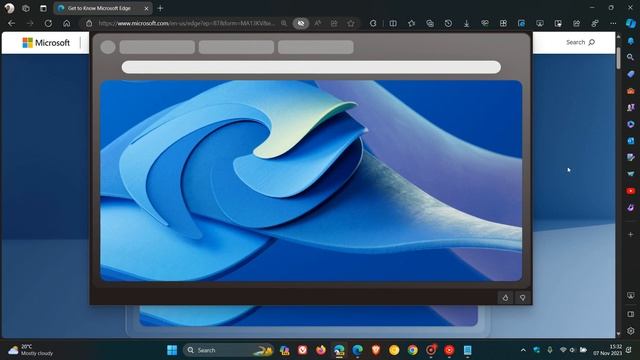Open browsing History toolbar icon

[x=448, y=23]
